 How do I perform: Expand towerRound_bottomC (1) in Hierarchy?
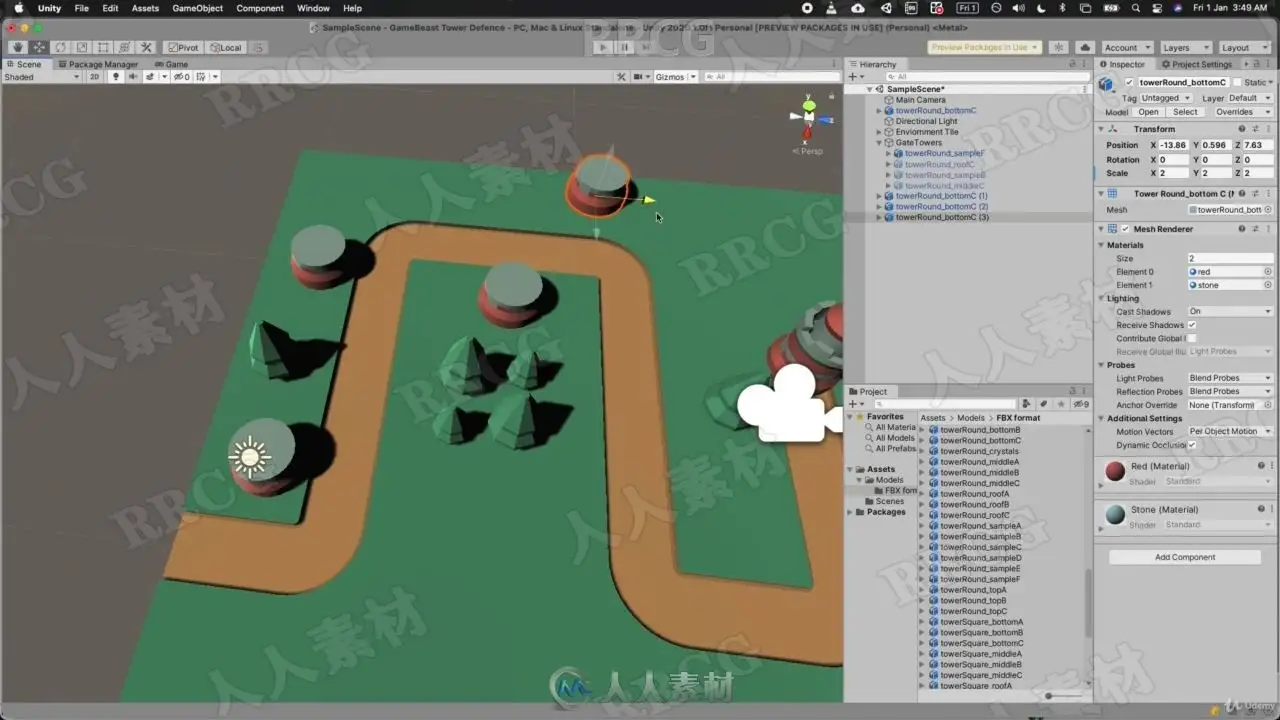(879, 196)
